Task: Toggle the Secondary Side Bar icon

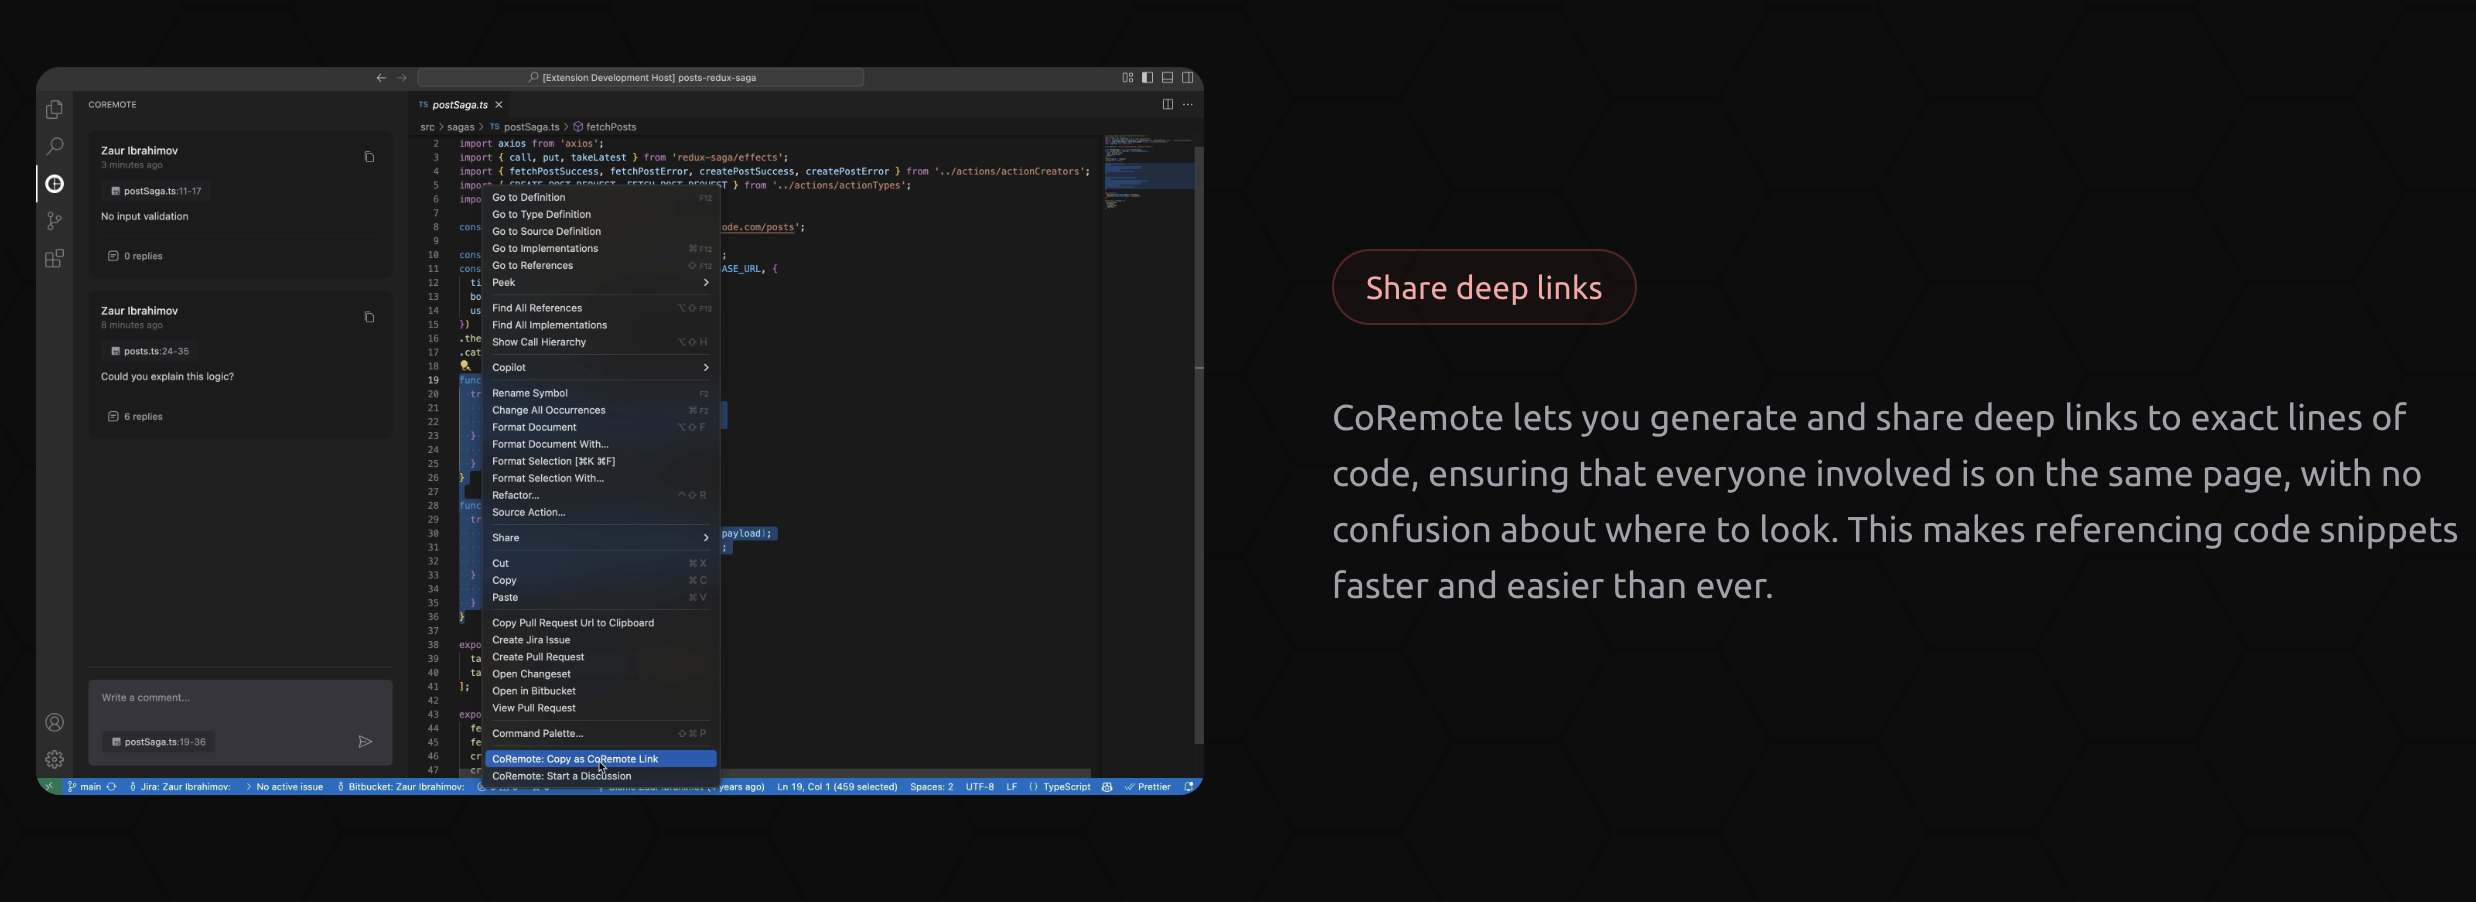Action: point(1187,77)
